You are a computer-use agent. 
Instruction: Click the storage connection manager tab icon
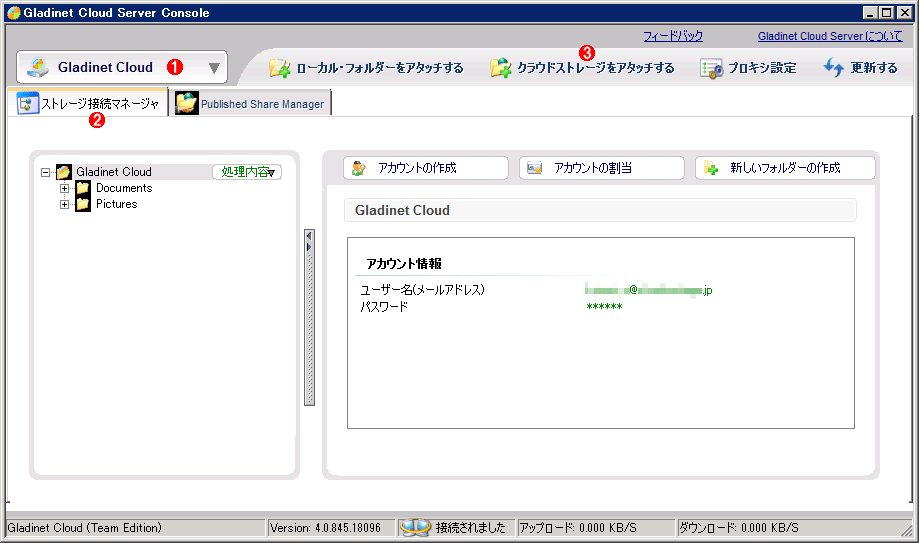tap(27, 103)
